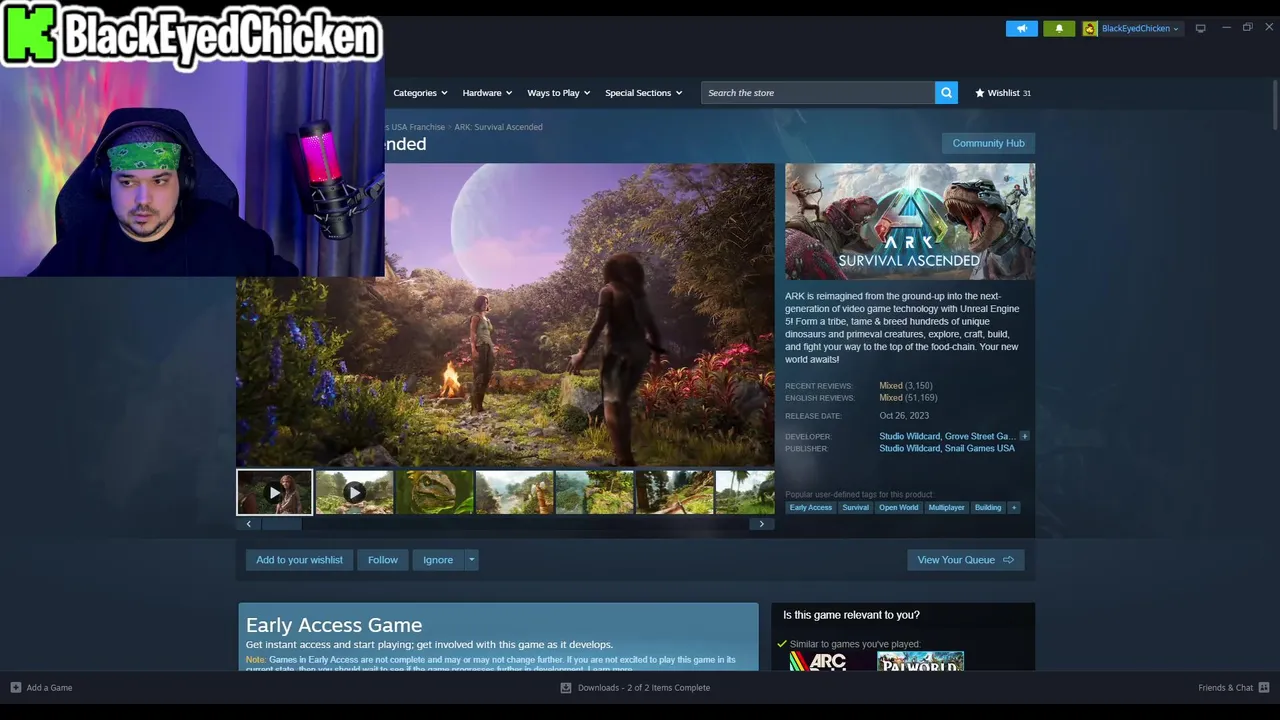
Task: Click View Your Queue button
Action: tap(966, 560)
